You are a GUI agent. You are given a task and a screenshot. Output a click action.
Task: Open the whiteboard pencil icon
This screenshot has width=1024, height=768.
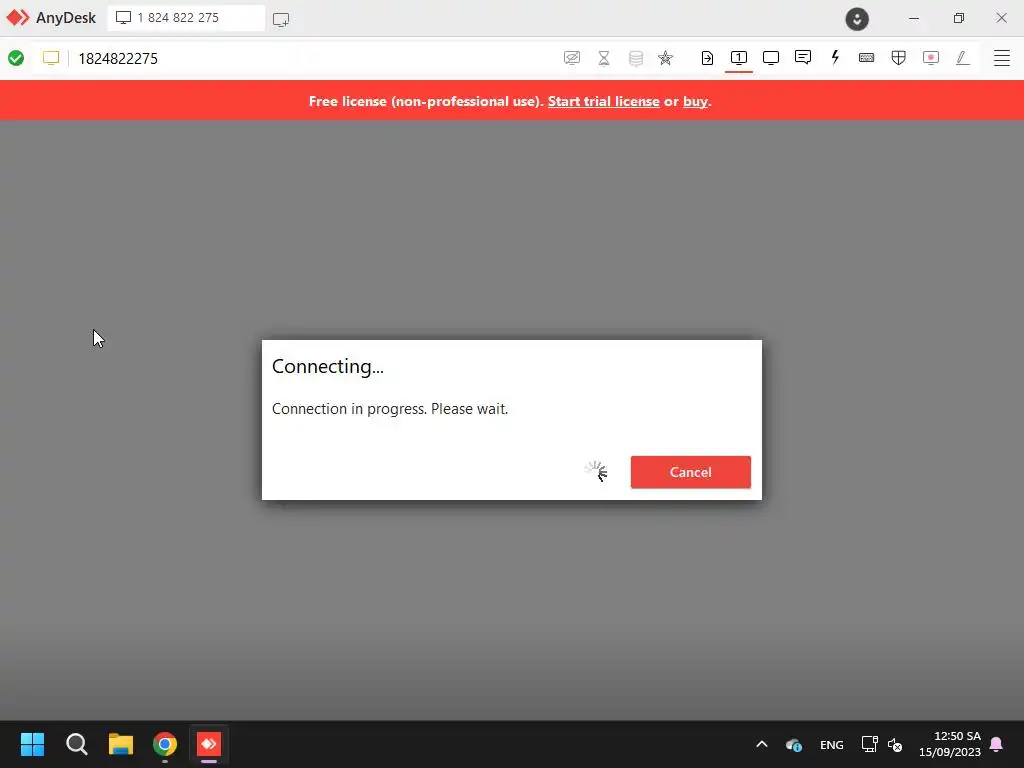[963, 58]
